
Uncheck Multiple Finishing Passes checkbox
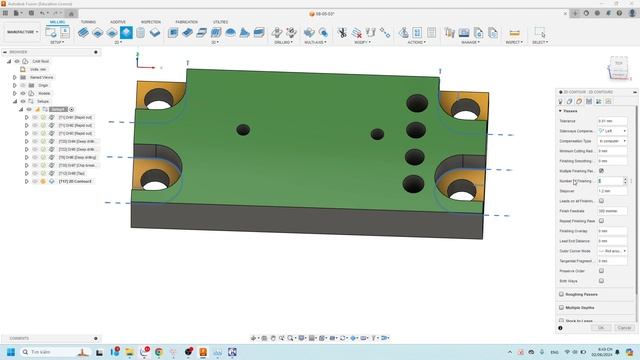coord(601,171)
